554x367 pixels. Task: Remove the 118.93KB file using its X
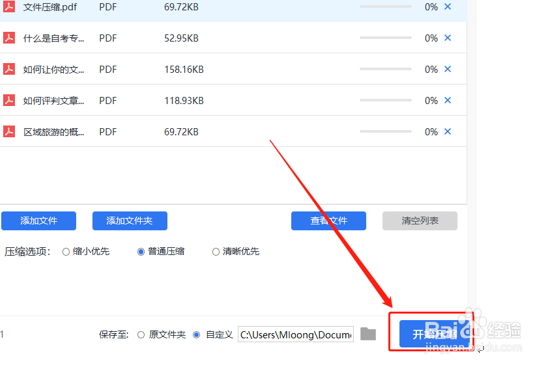tap(448, 100)
